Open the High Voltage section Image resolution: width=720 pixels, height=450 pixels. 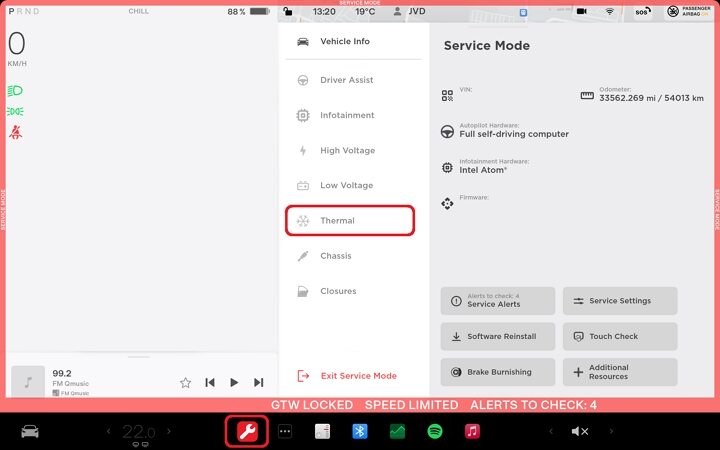[347, 151]
